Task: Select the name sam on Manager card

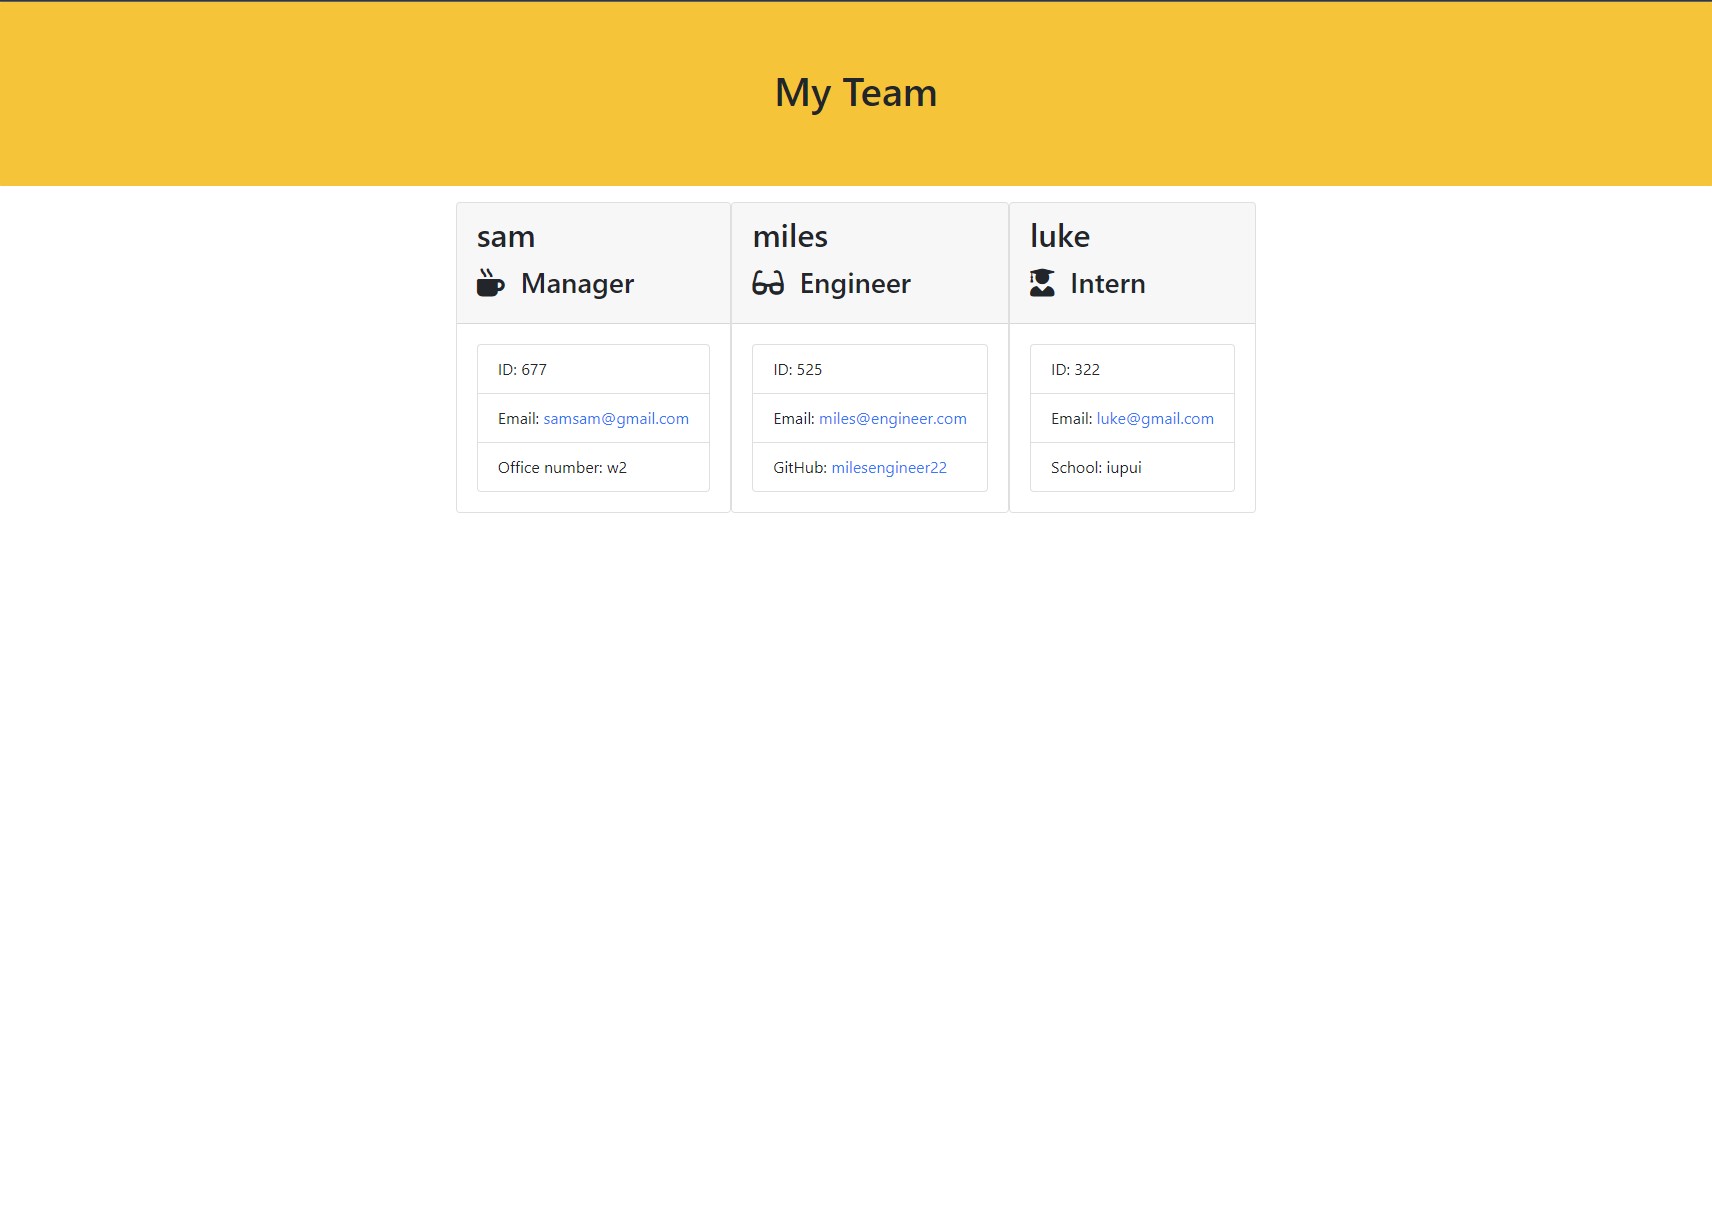Action: click(x=506, y=237)
